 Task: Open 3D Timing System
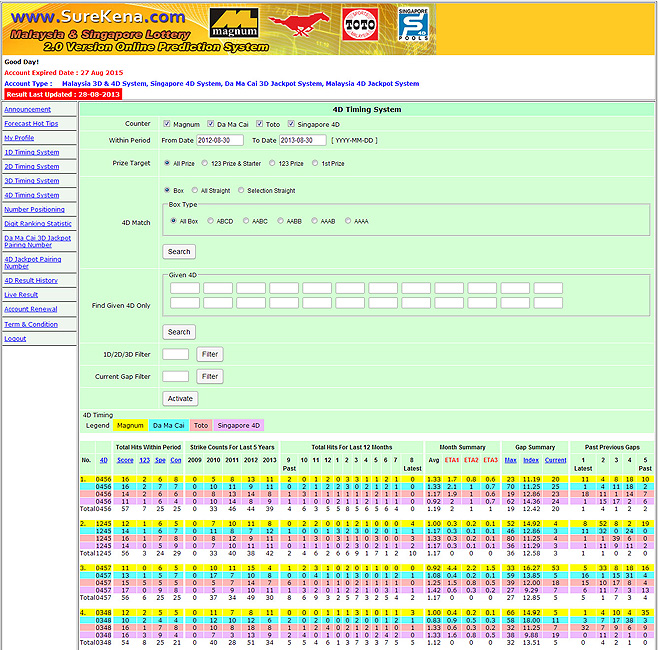click(32, 181)
